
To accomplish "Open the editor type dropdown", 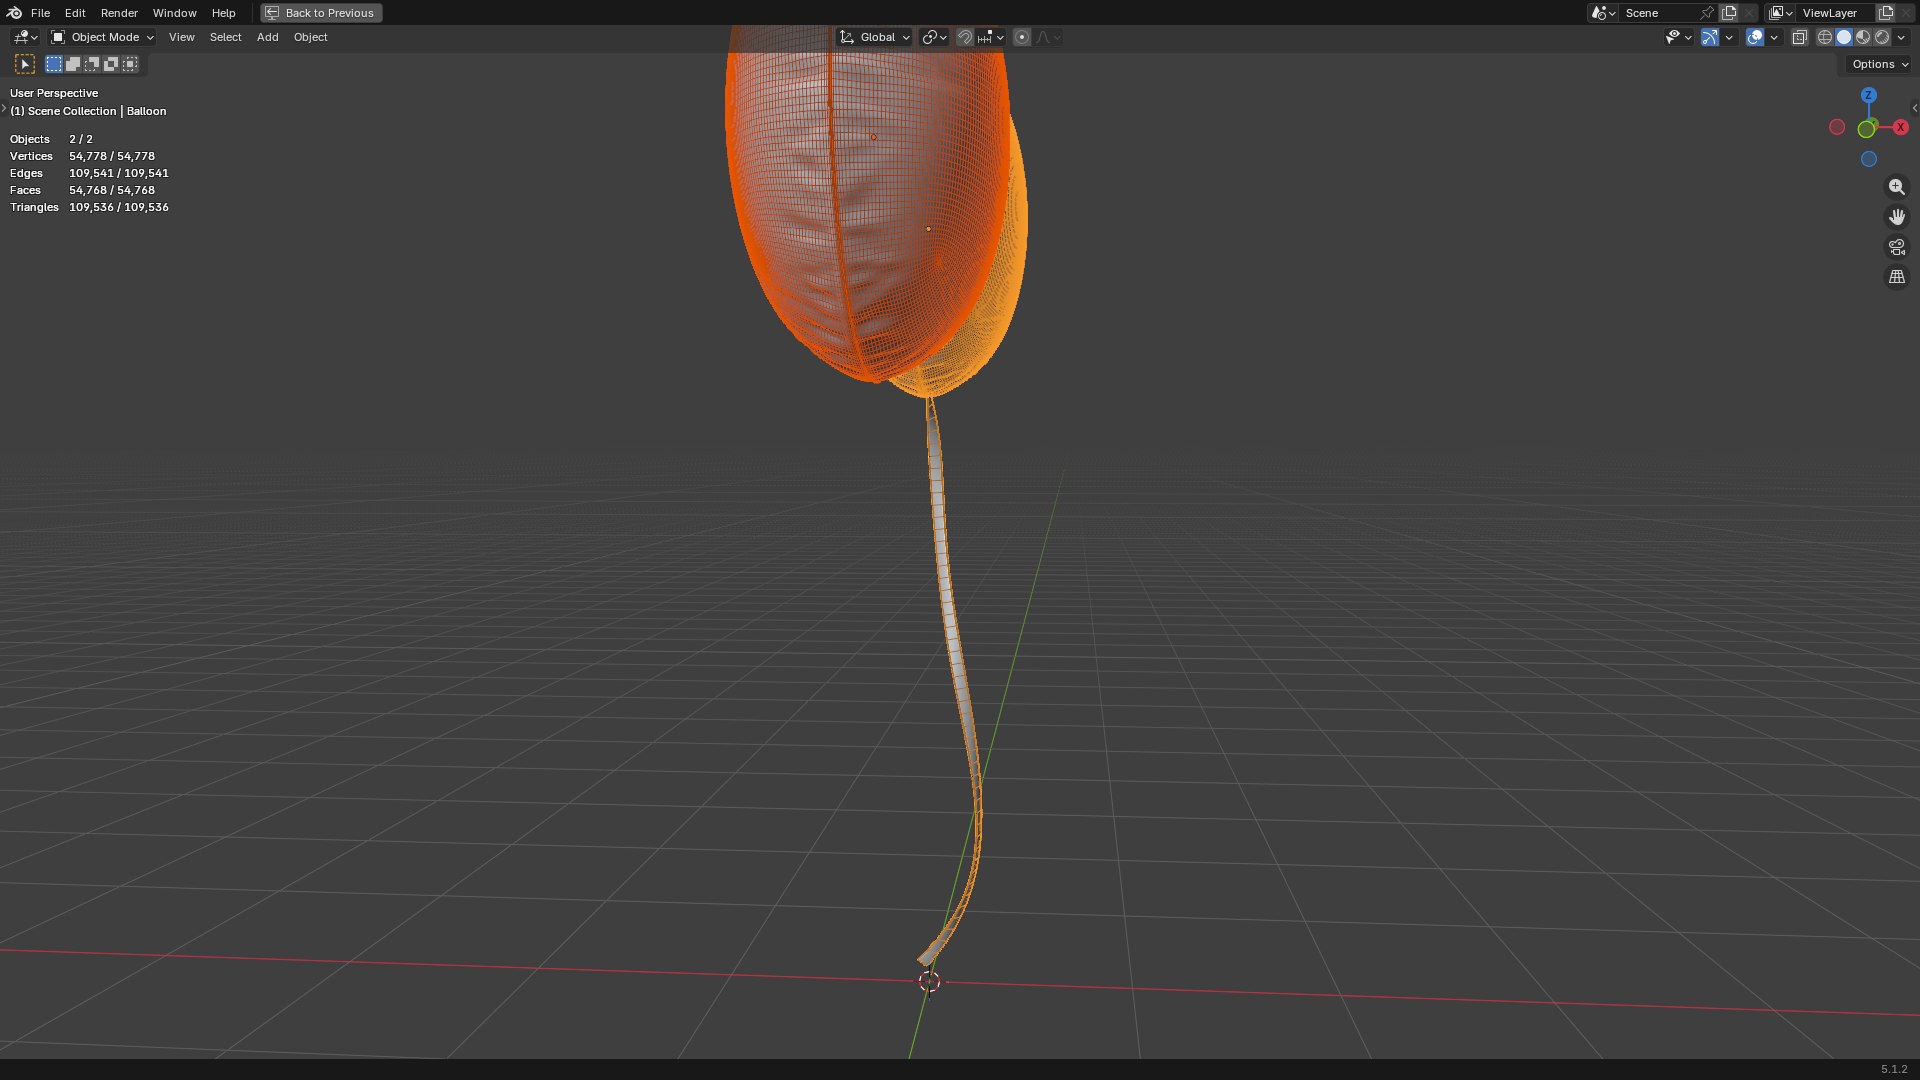I will (x=25, y=37).
